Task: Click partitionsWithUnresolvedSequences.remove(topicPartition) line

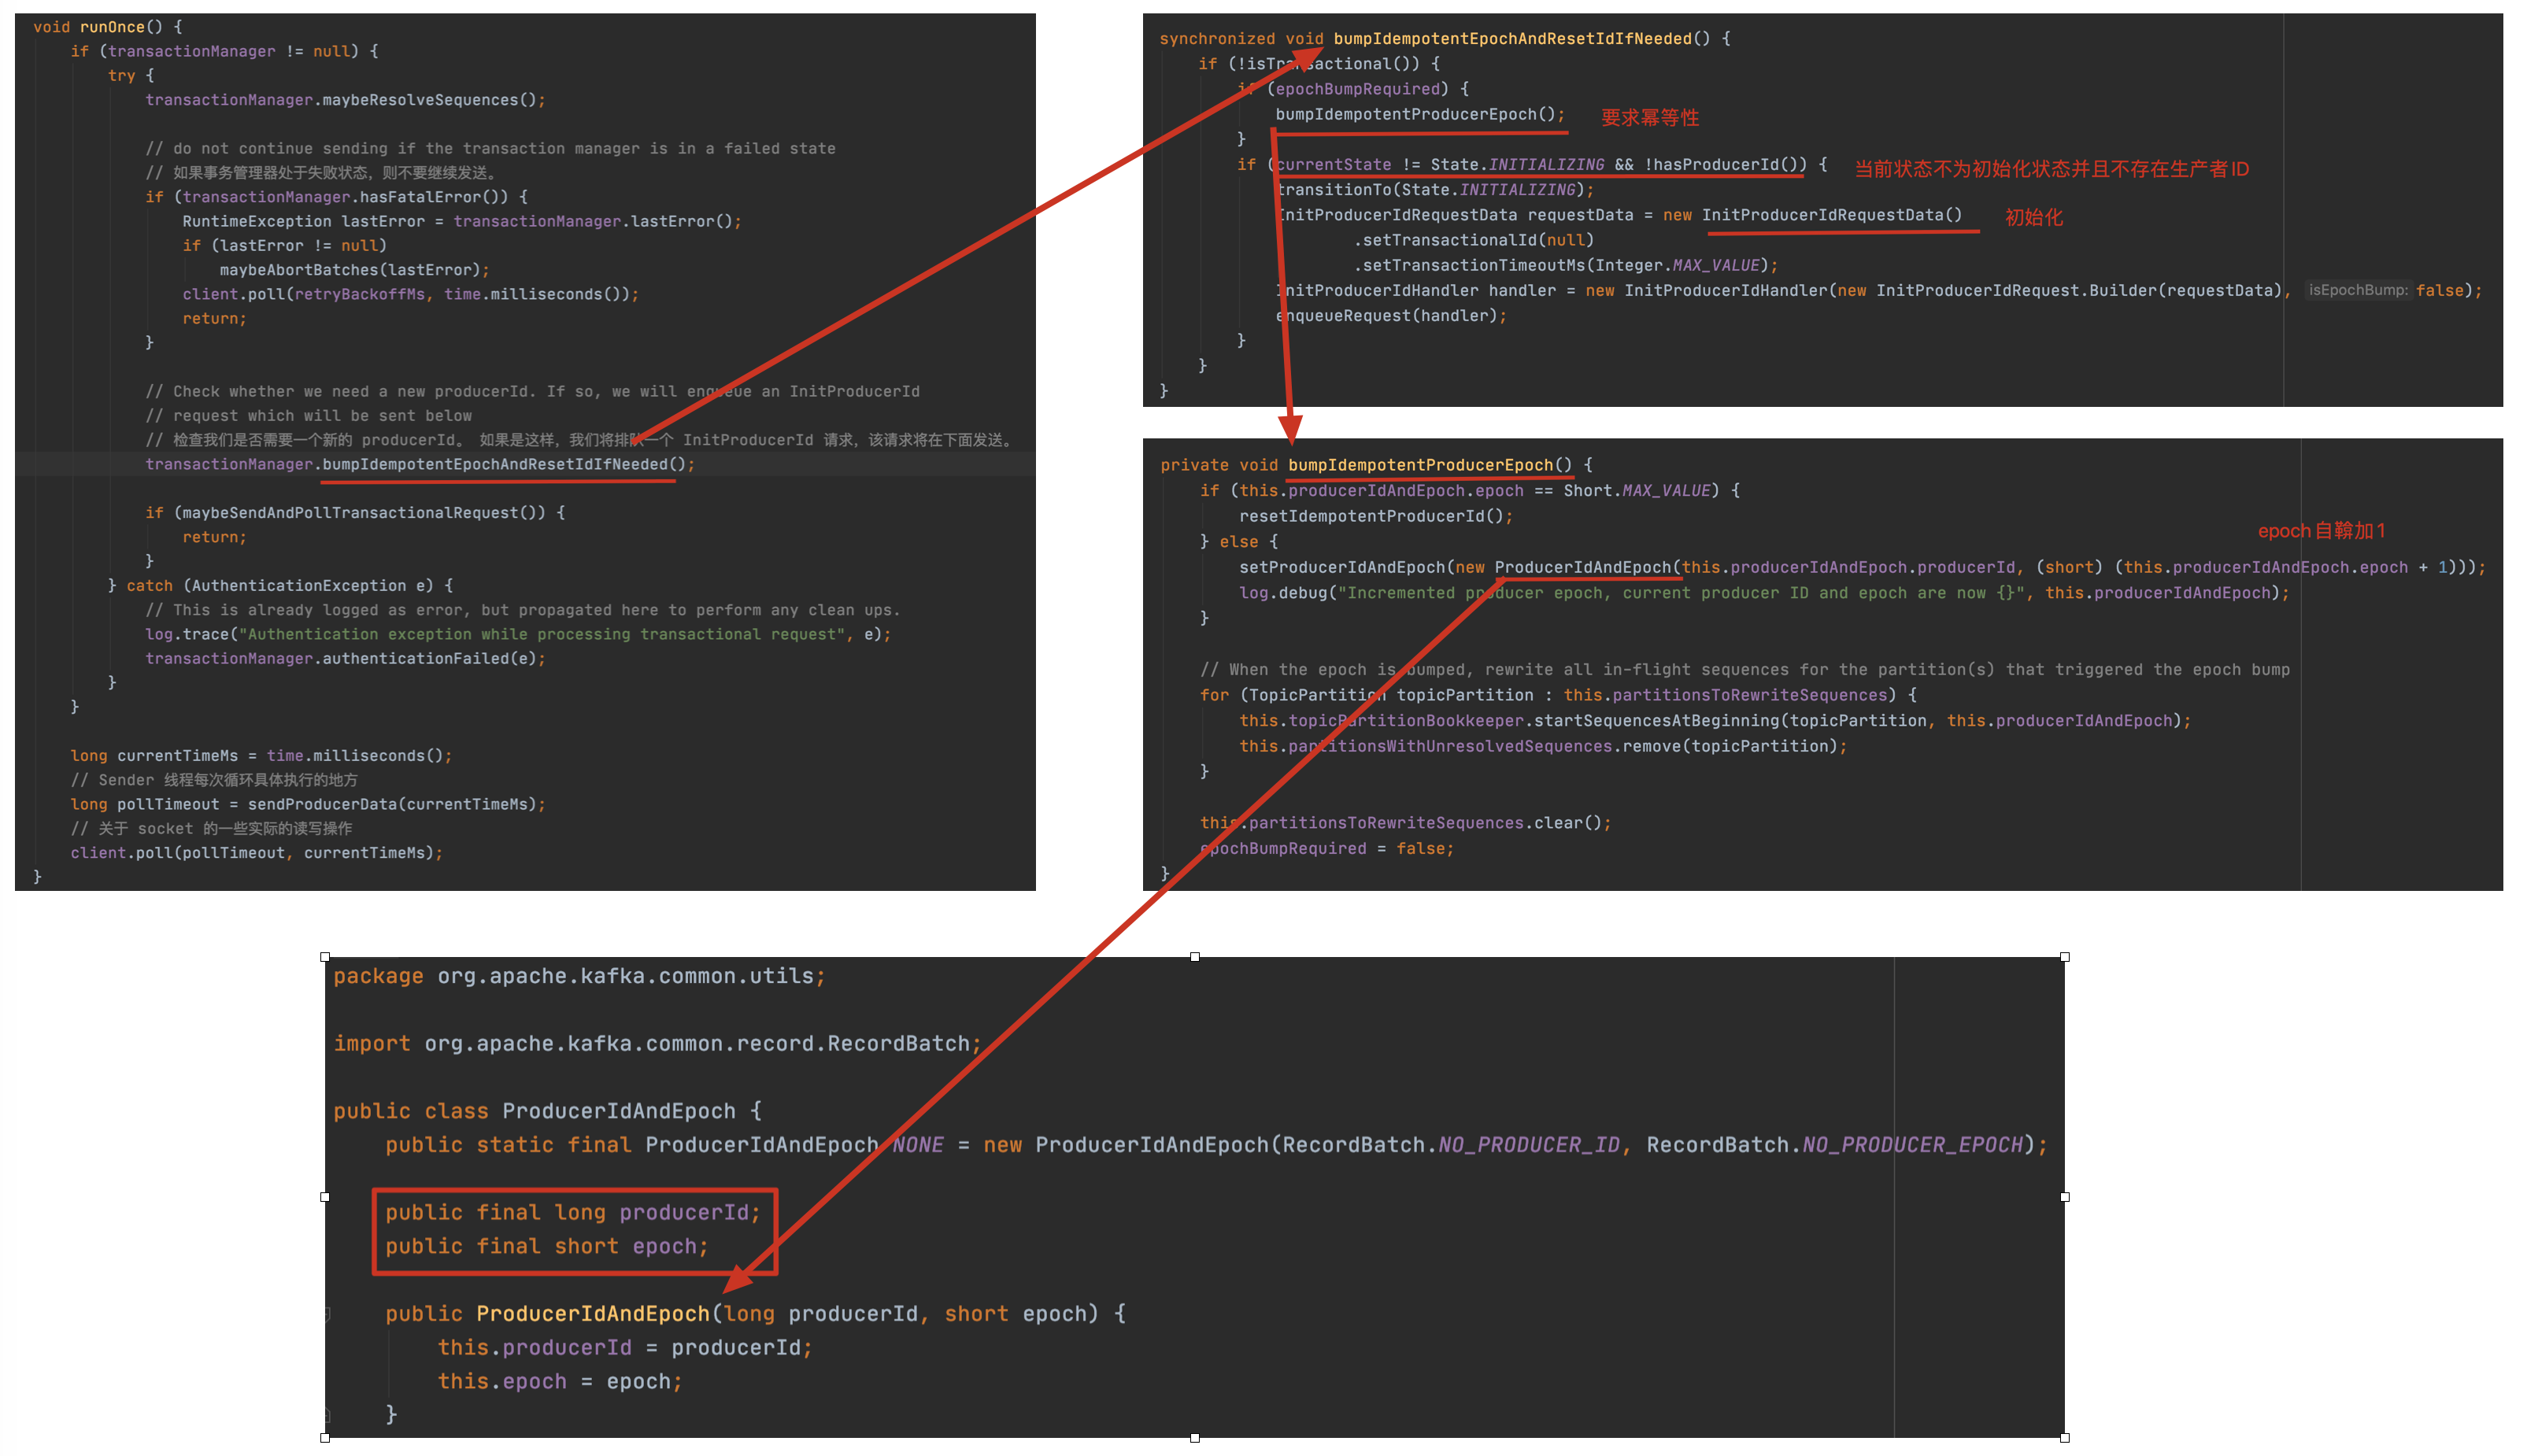Action: [1543, 747]
